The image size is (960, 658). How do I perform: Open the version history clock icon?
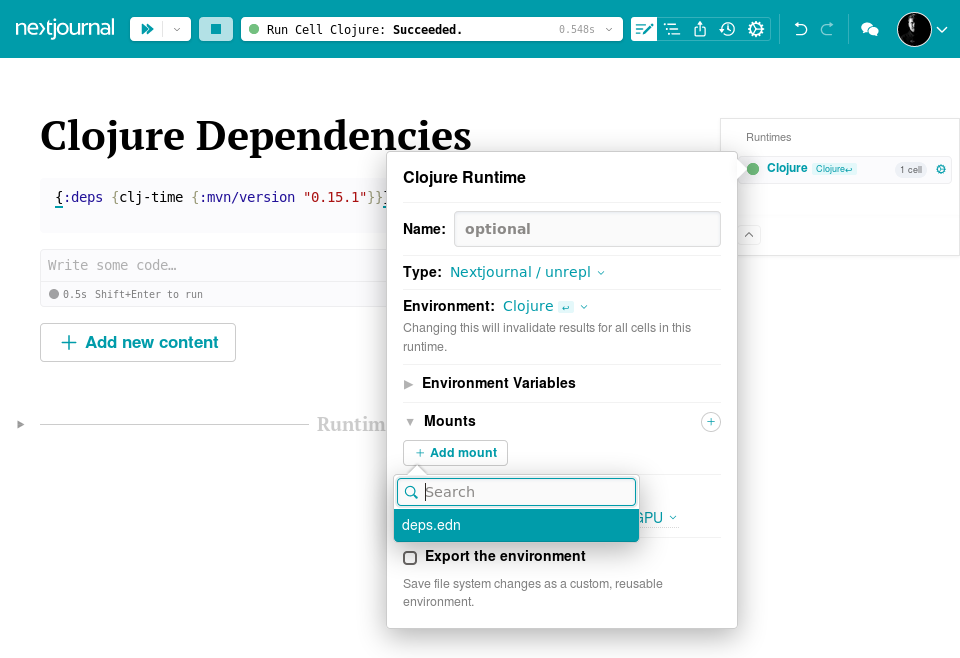727,29
